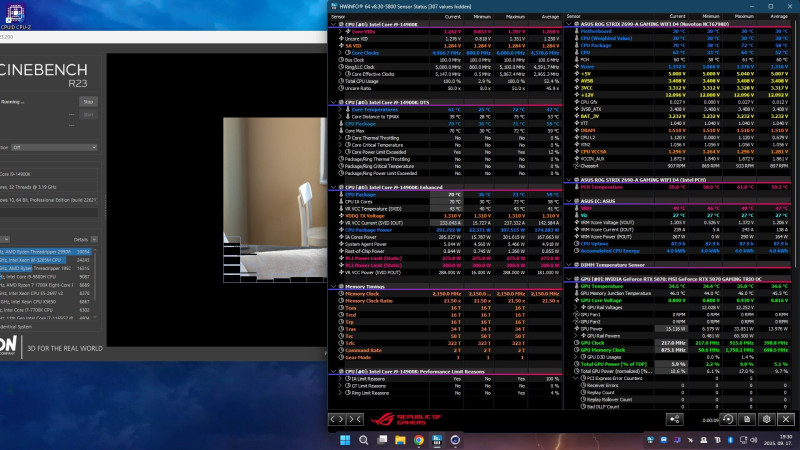Select AMD Ryzen Threadripper 2990W ranking row
800x450 pixels.
[x=46, y=252]
